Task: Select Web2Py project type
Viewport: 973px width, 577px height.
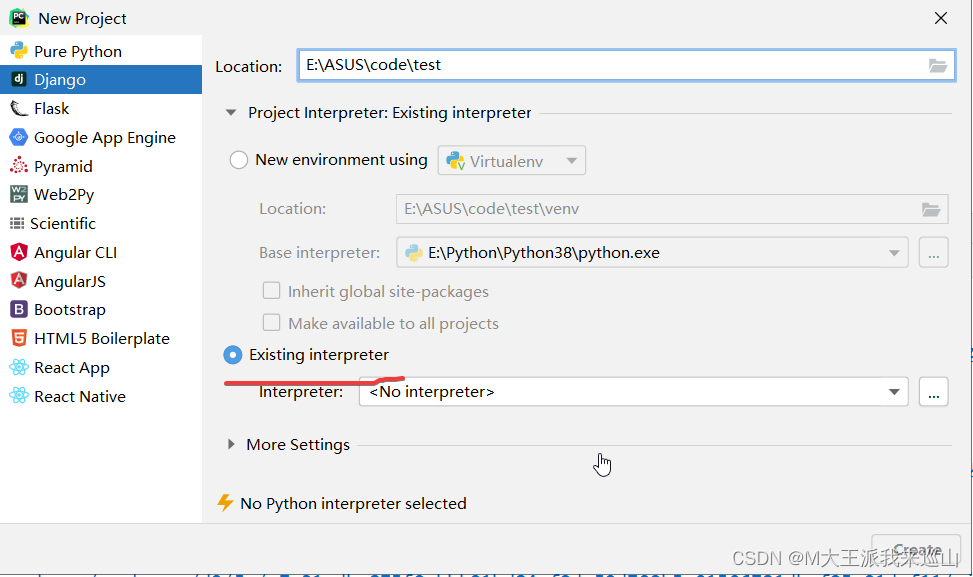Action: point(101,195)
